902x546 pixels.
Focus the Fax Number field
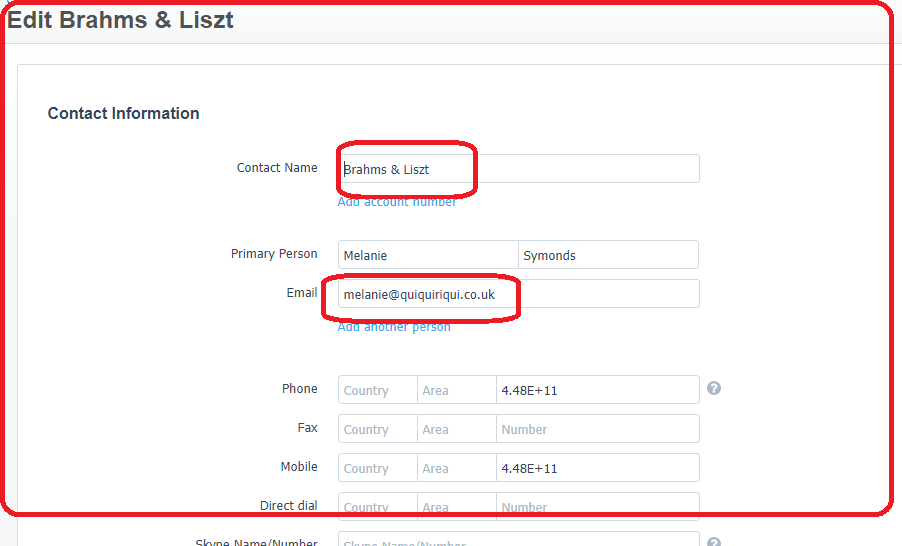coord(598,429)
